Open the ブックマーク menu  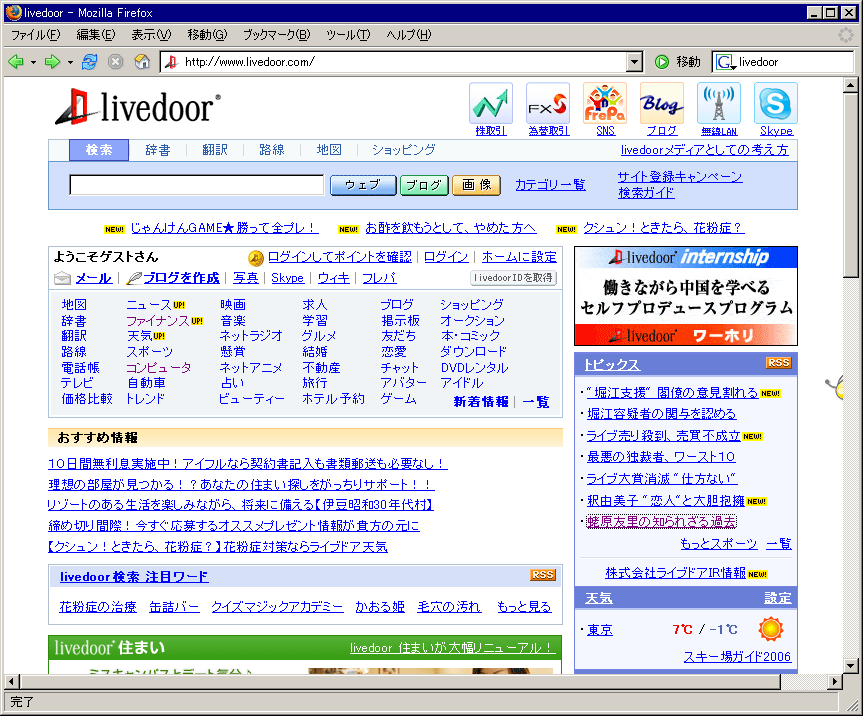click(x=277, y=35)
